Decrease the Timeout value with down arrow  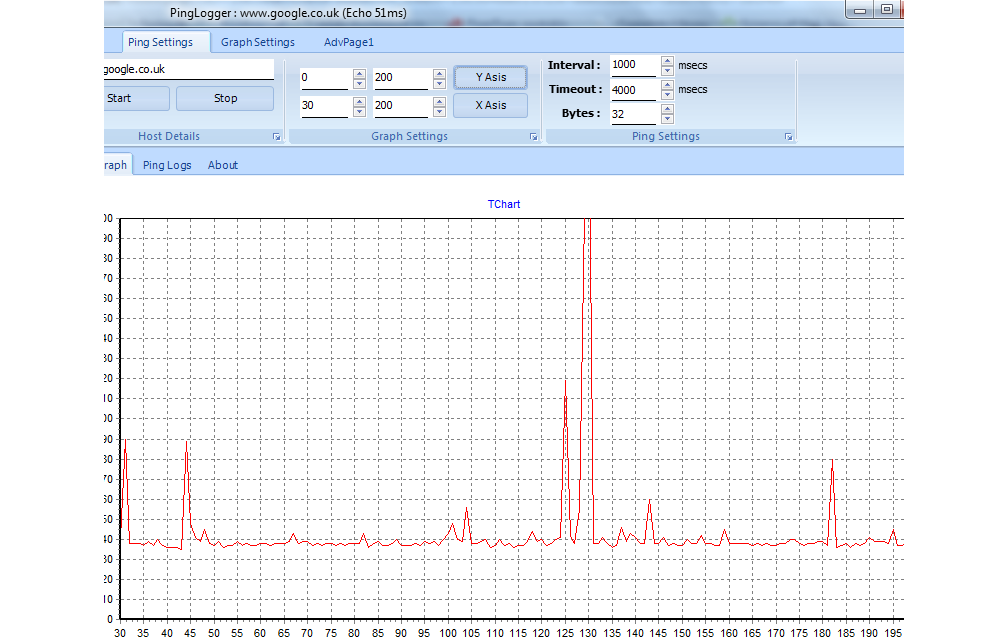click(x=668, y=95)
